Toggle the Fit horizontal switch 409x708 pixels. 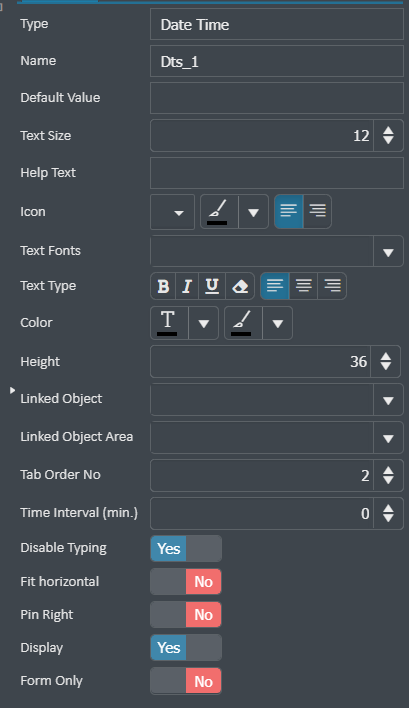click(186, 582)
